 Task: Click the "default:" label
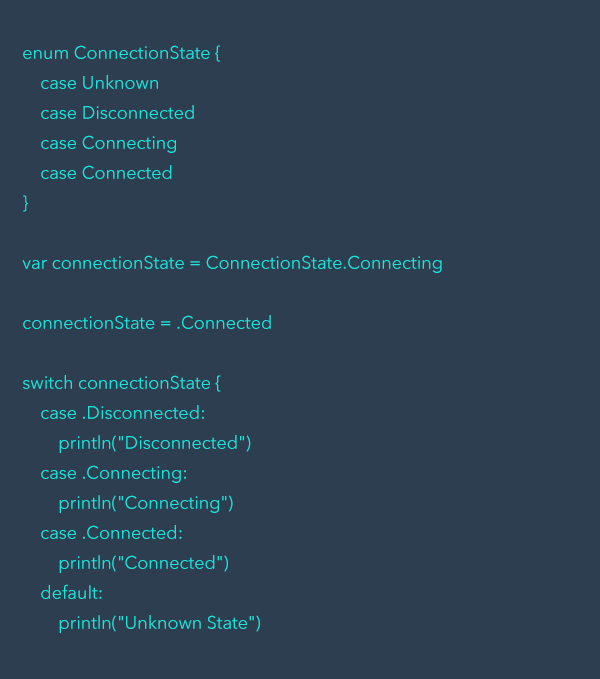71,593
